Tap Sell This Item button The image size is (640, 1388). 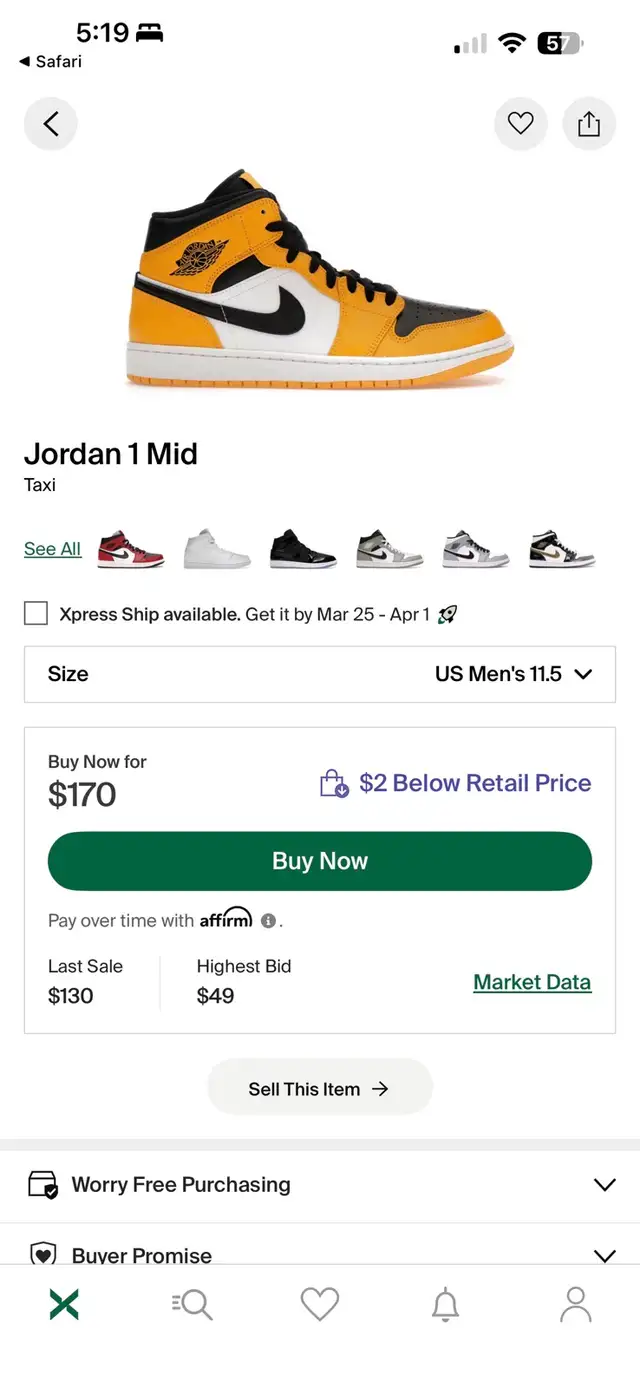320,1089
